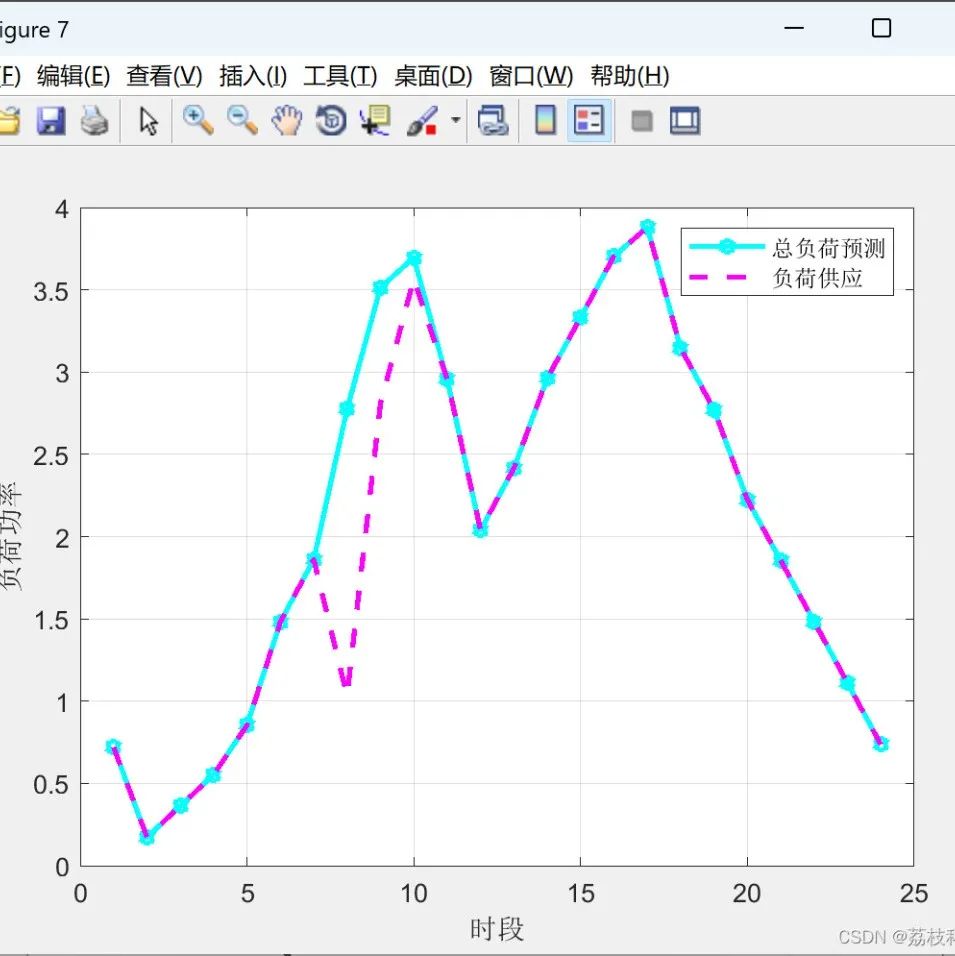955x956 pixels.
Task: Click the 负荷功率 y-axis label
Action: 11,535
